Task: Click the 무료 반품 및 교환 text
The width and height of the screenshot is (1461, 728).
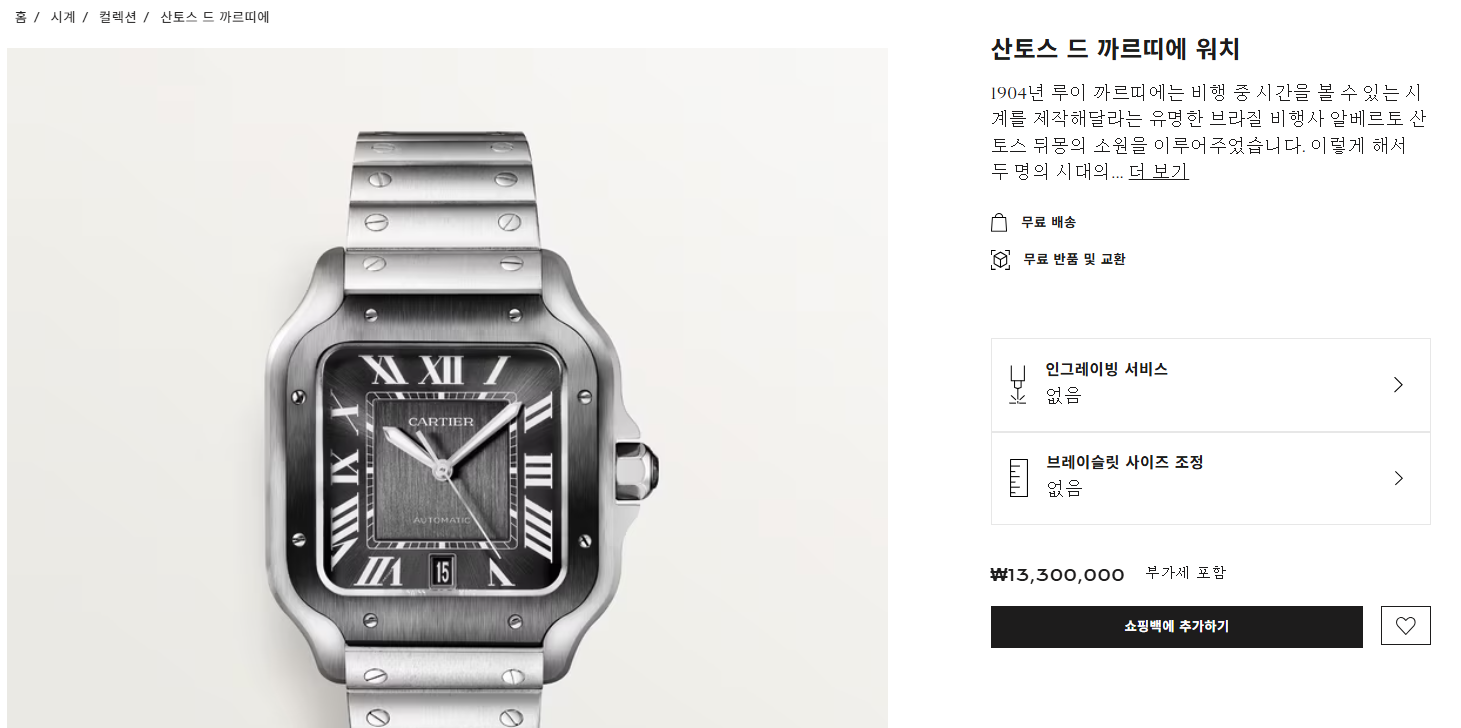Action: (x=1074, y=260)
